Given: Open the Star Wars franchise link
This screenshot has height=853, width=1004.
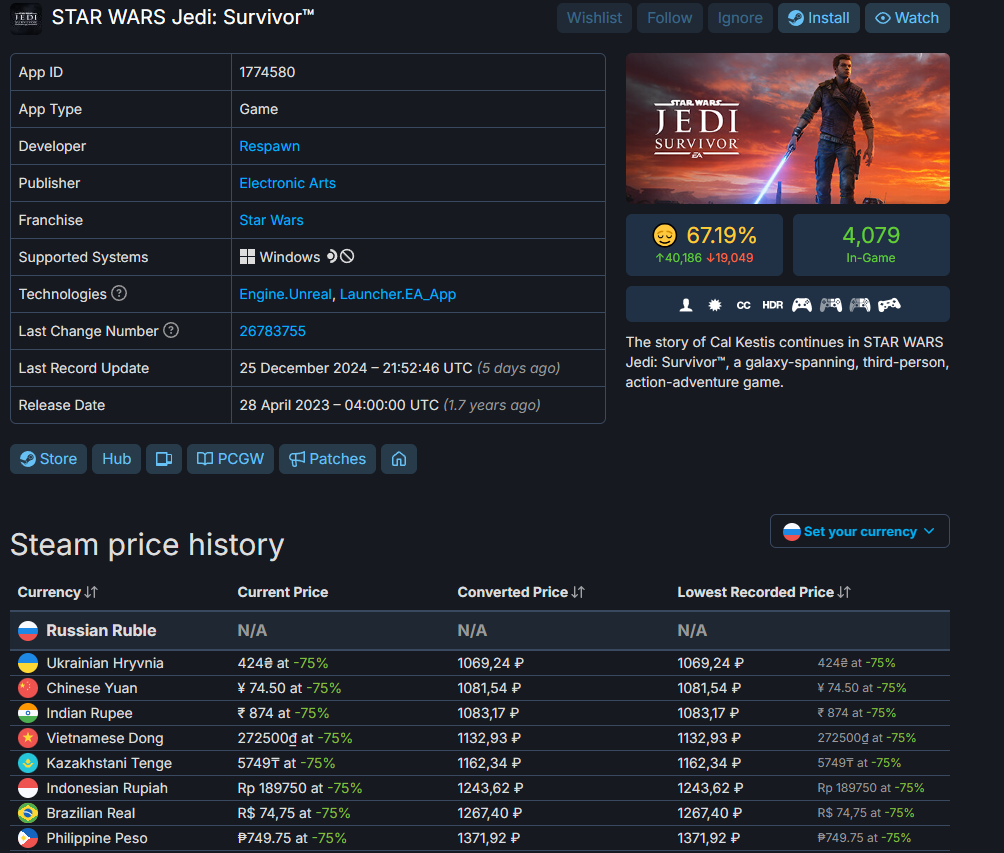Looking at the screenshot, I should pyautogui.click(x=271, y=220).
